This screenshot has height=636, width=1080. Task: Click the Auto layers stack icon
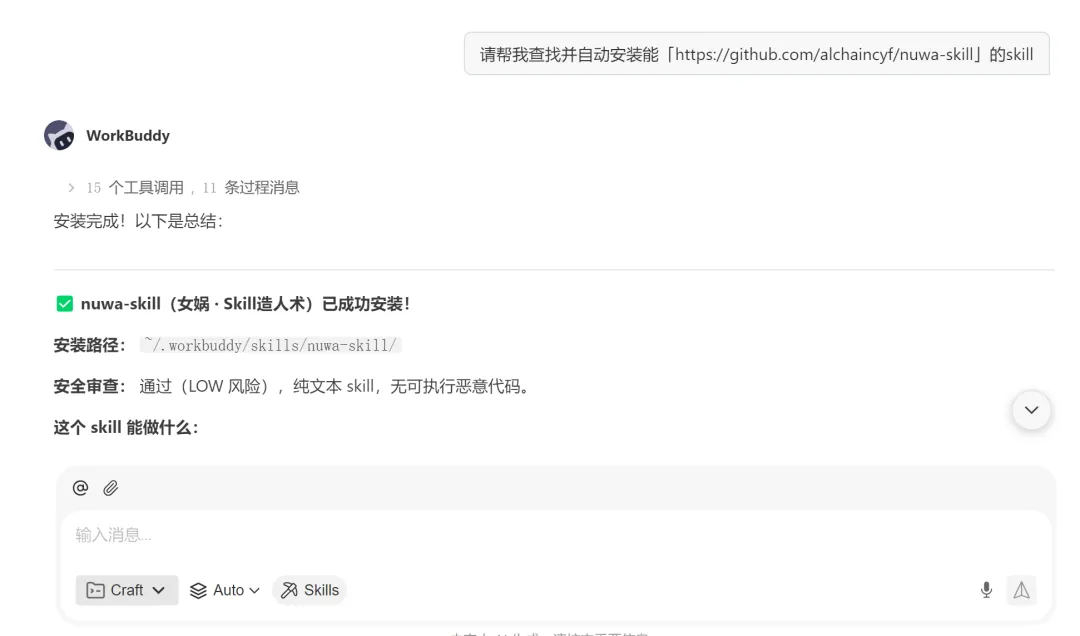pos(198,591)
